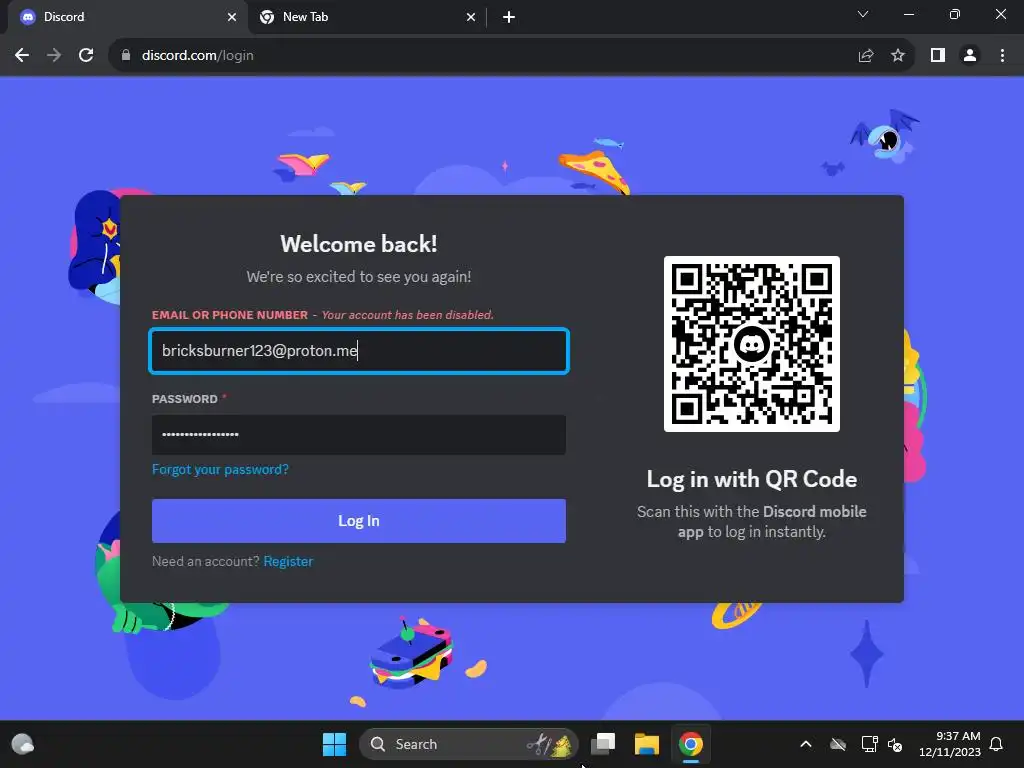Click the 'Your account has been disabled.' message
This screenshot has height=768, width=1024.
(x=408, y=315)
